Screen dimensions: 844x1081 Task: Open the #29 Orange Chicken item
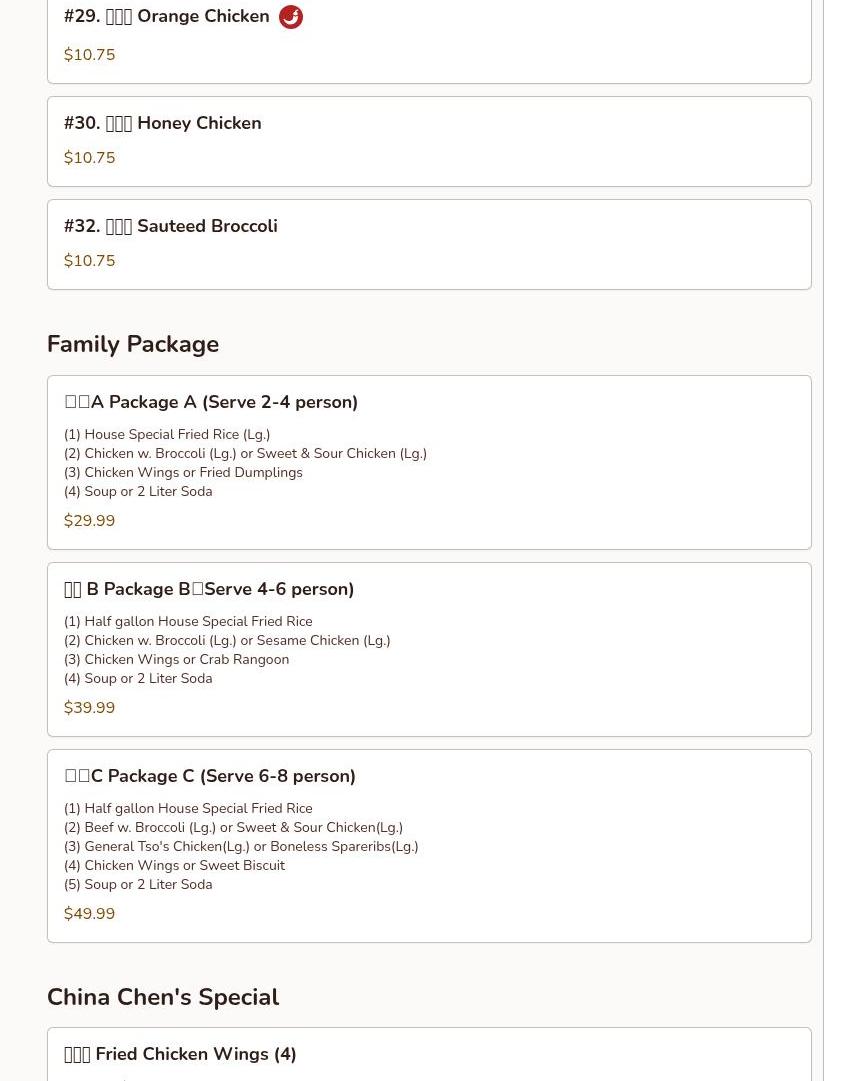tap(167, 17)
